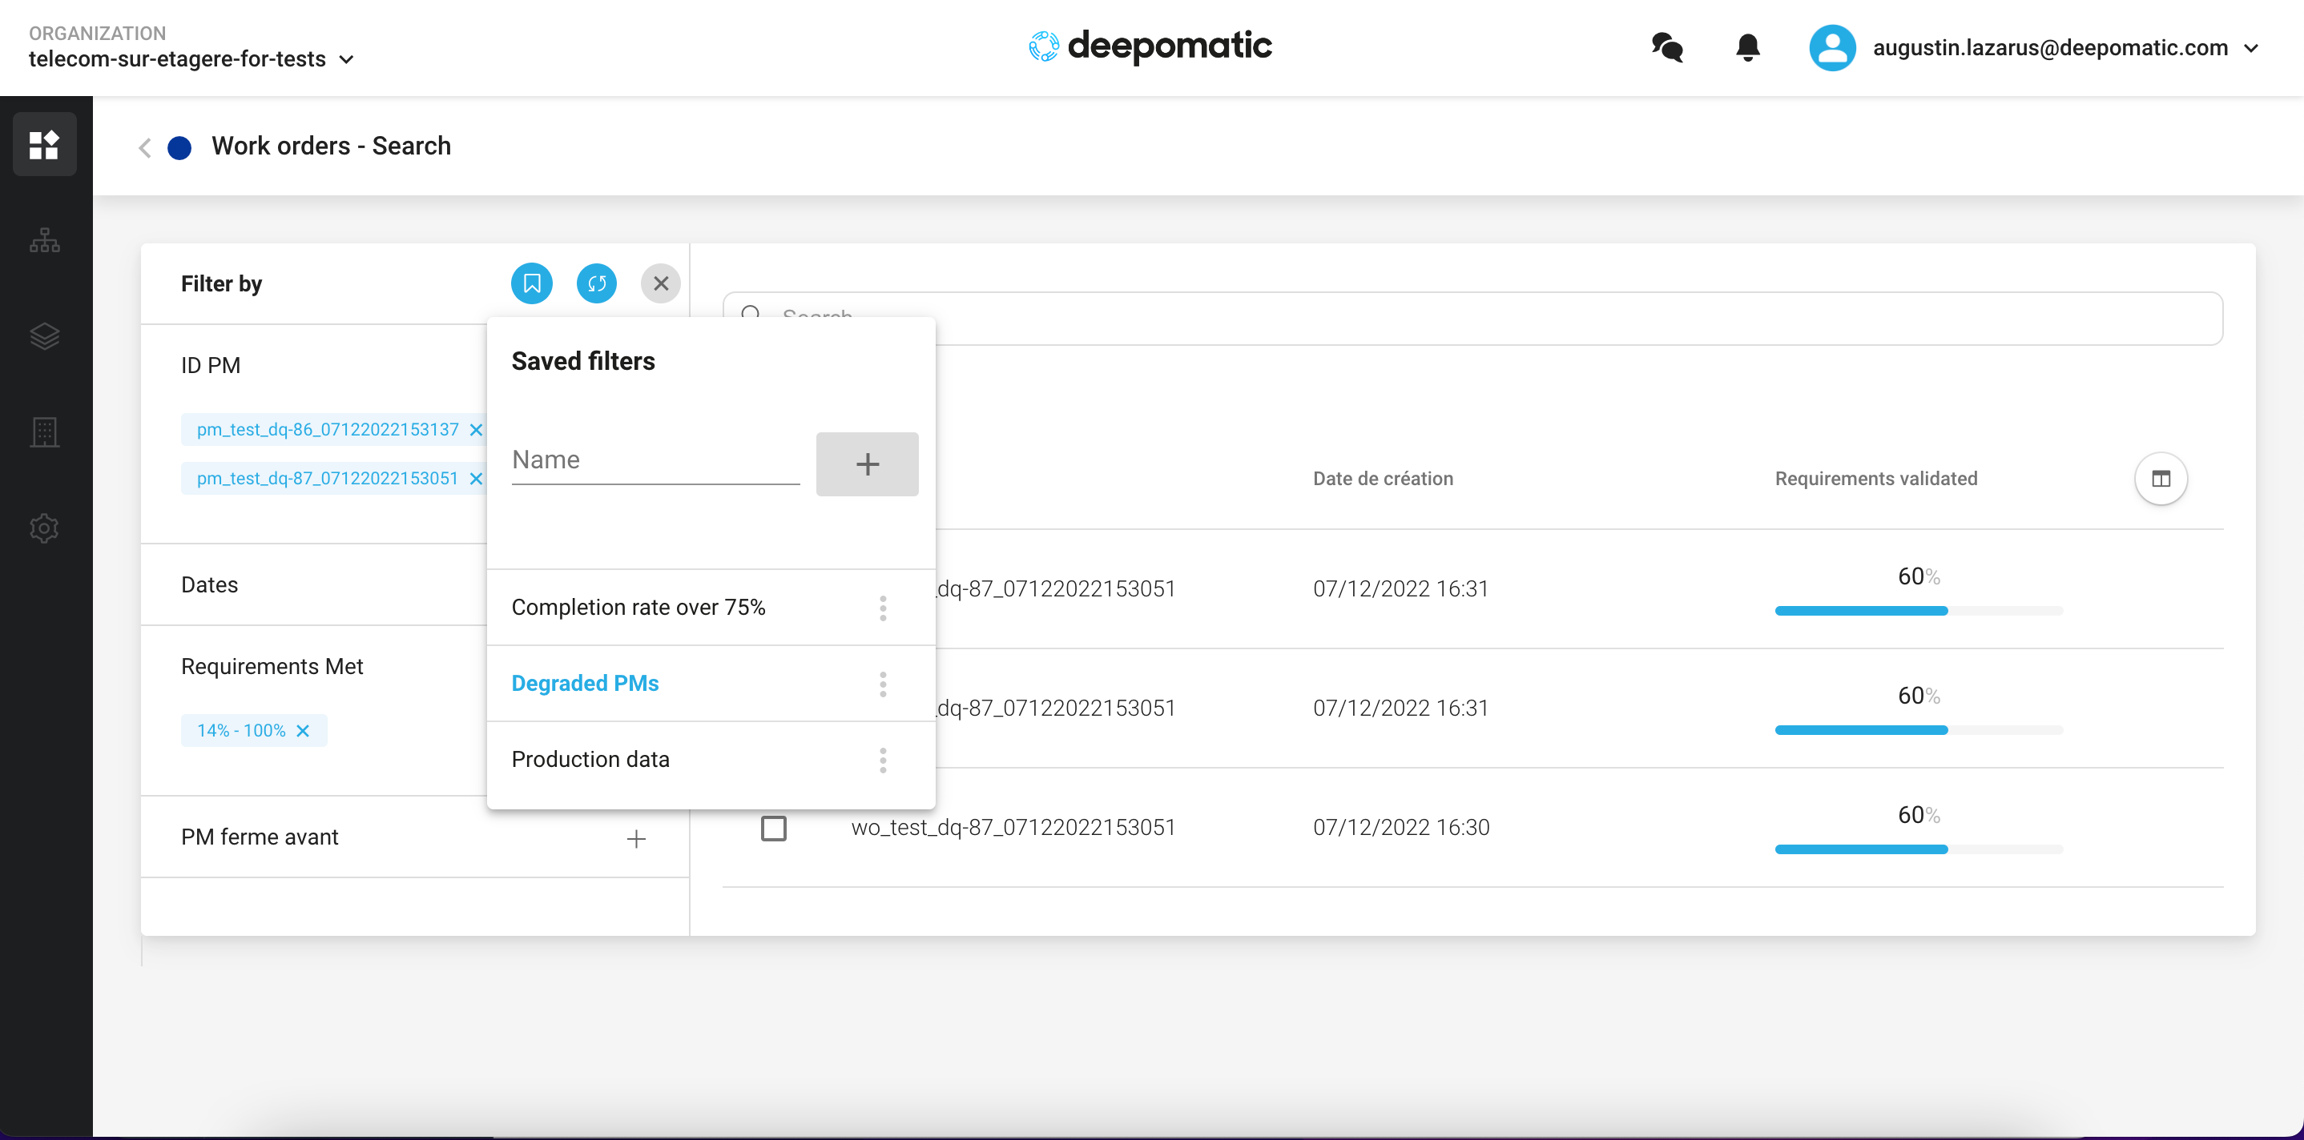Remove the 14% - 100% filter chip
The width and height of the screenshot is (2304, 1140).
click(x=303, y=731)
